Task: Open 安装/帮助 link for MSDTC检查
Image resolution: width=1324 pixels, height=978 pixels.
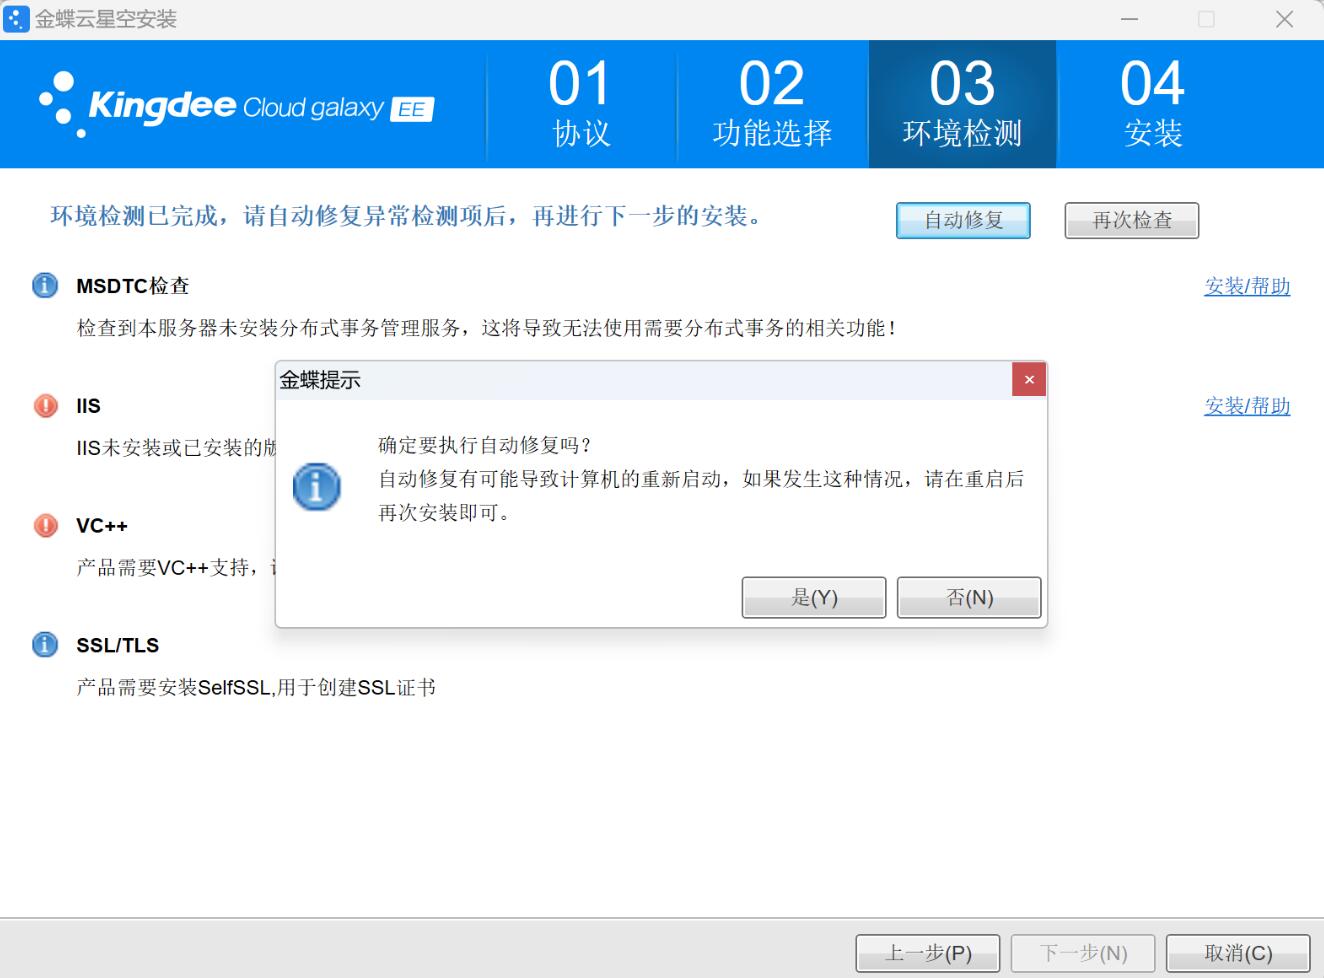Action: (1247, 286)
